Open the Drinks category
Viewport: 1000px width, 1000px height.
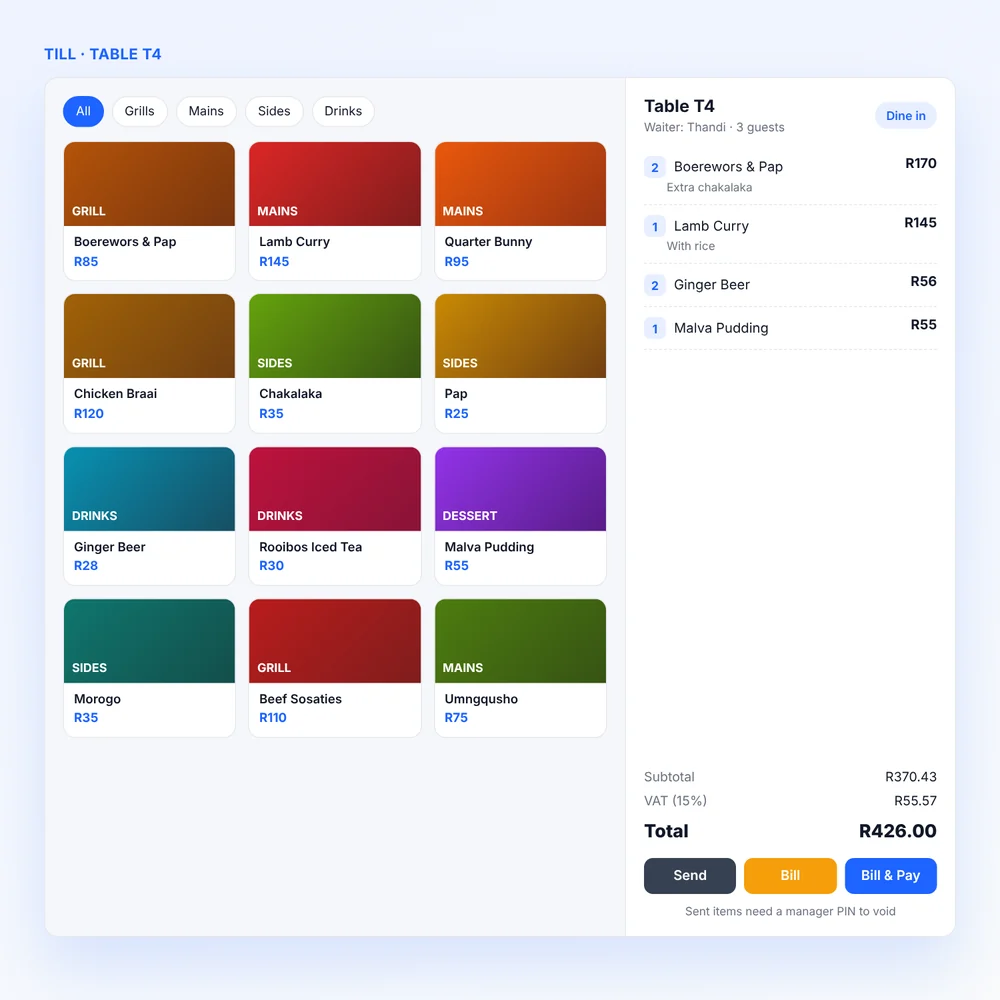click(342, 111)
